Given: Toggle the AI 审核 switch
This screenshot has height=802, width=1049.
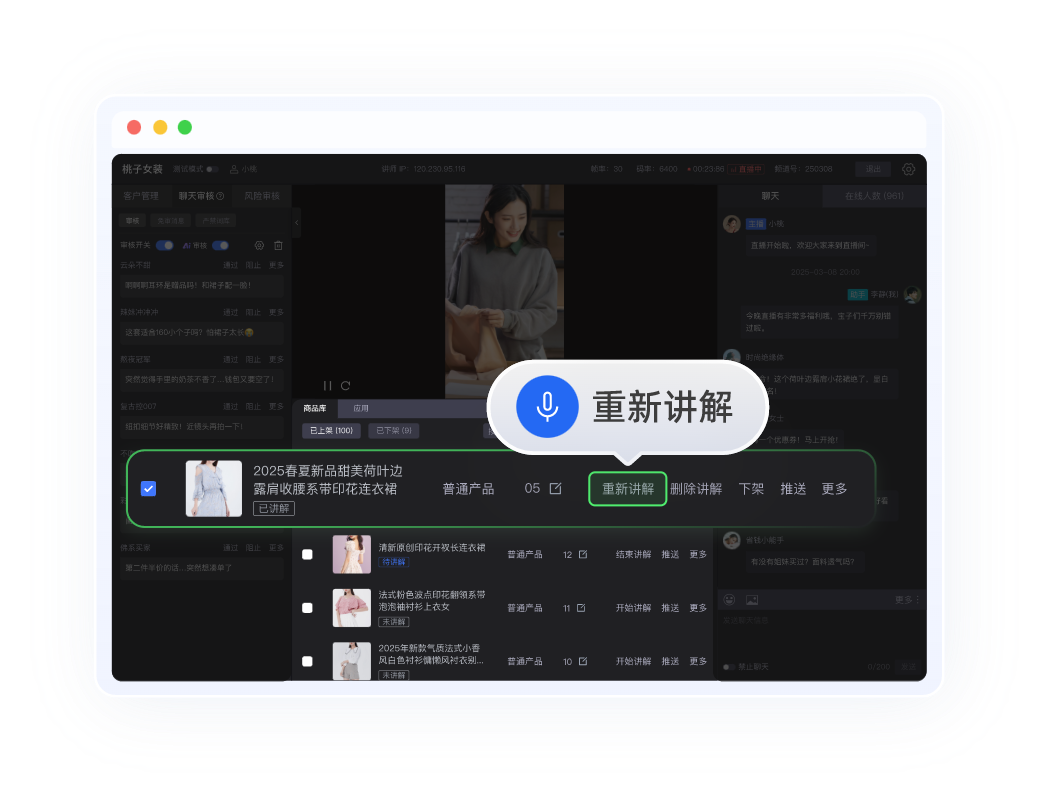Looking at the screenshot, I should (220, 245).
